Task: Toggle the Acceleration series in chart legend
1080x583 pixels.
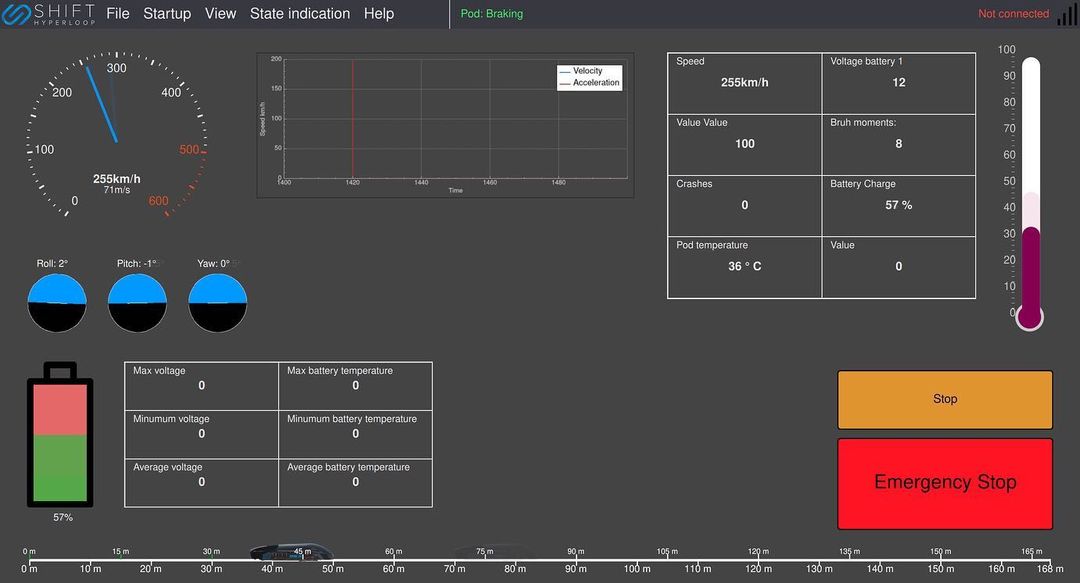Action: (595, 83)
